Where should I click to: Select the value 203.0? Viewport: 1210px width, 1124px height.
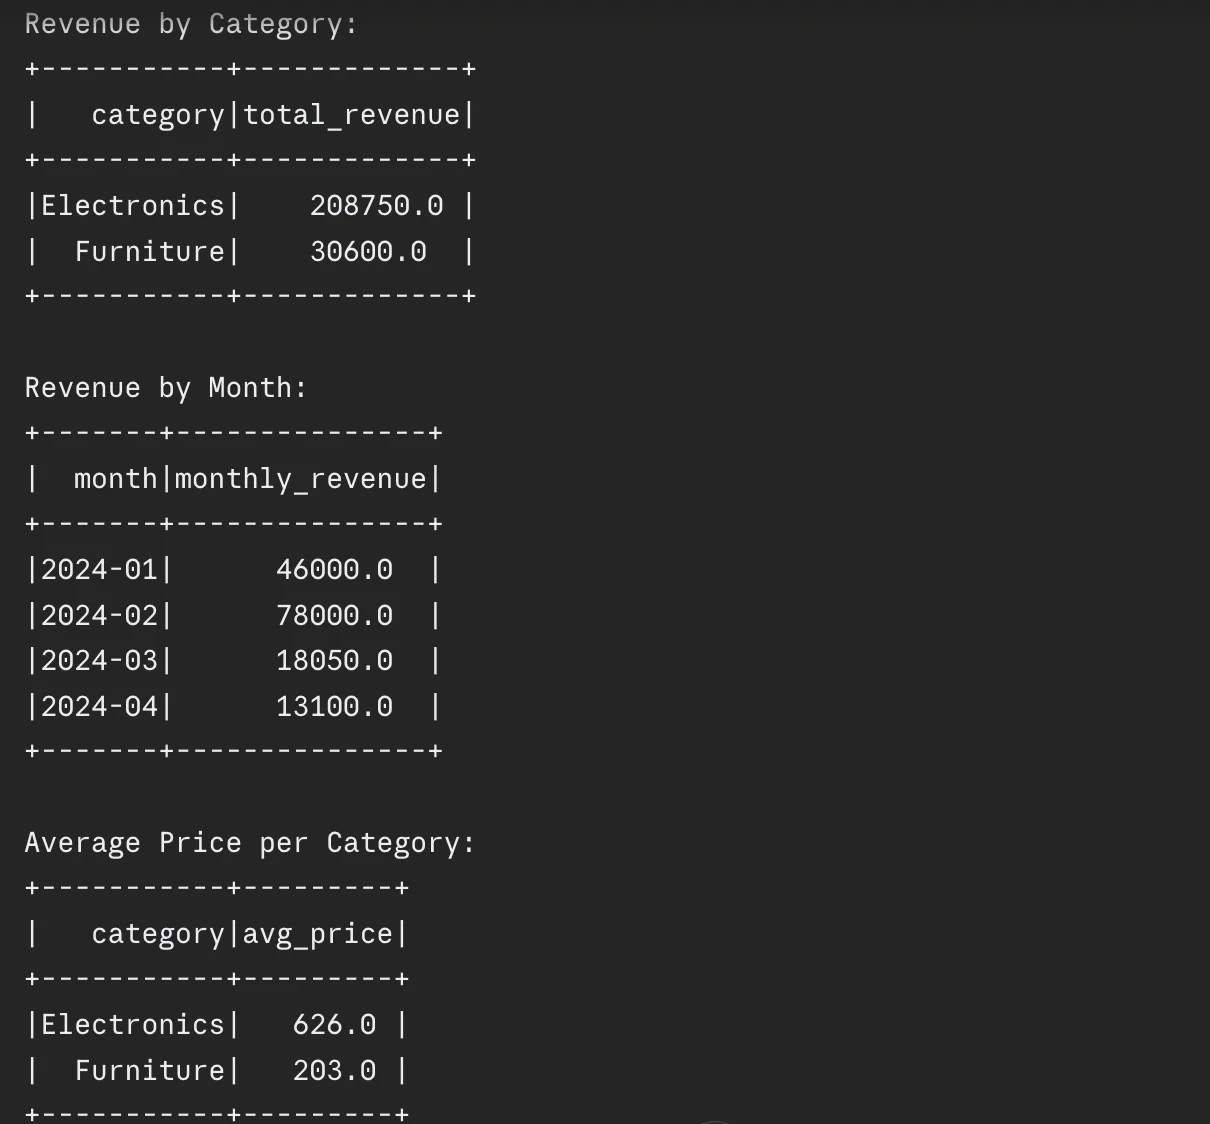(334, 1071)
